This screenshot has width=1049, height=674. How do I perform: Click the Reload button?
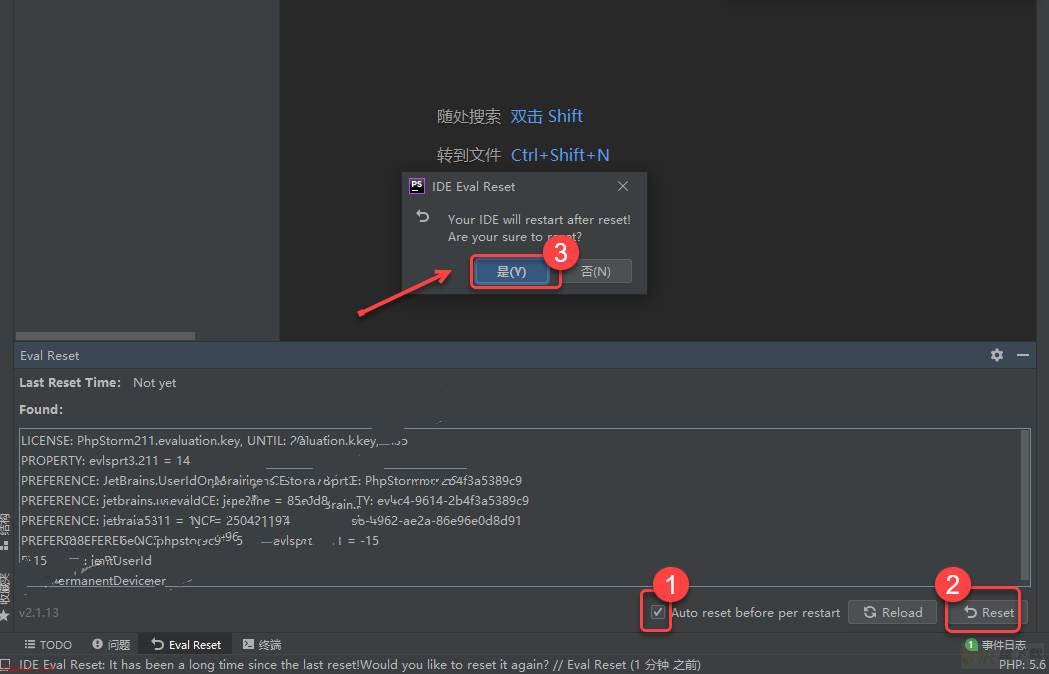(892, 612)
